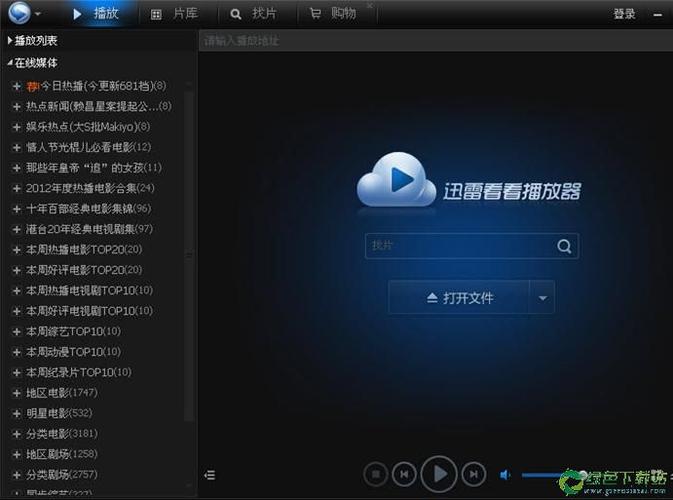This screenshot has height=500, width=673.
Task: Select the 2012年度热播电影合集(24) entry text
Action: pos(90,188)
